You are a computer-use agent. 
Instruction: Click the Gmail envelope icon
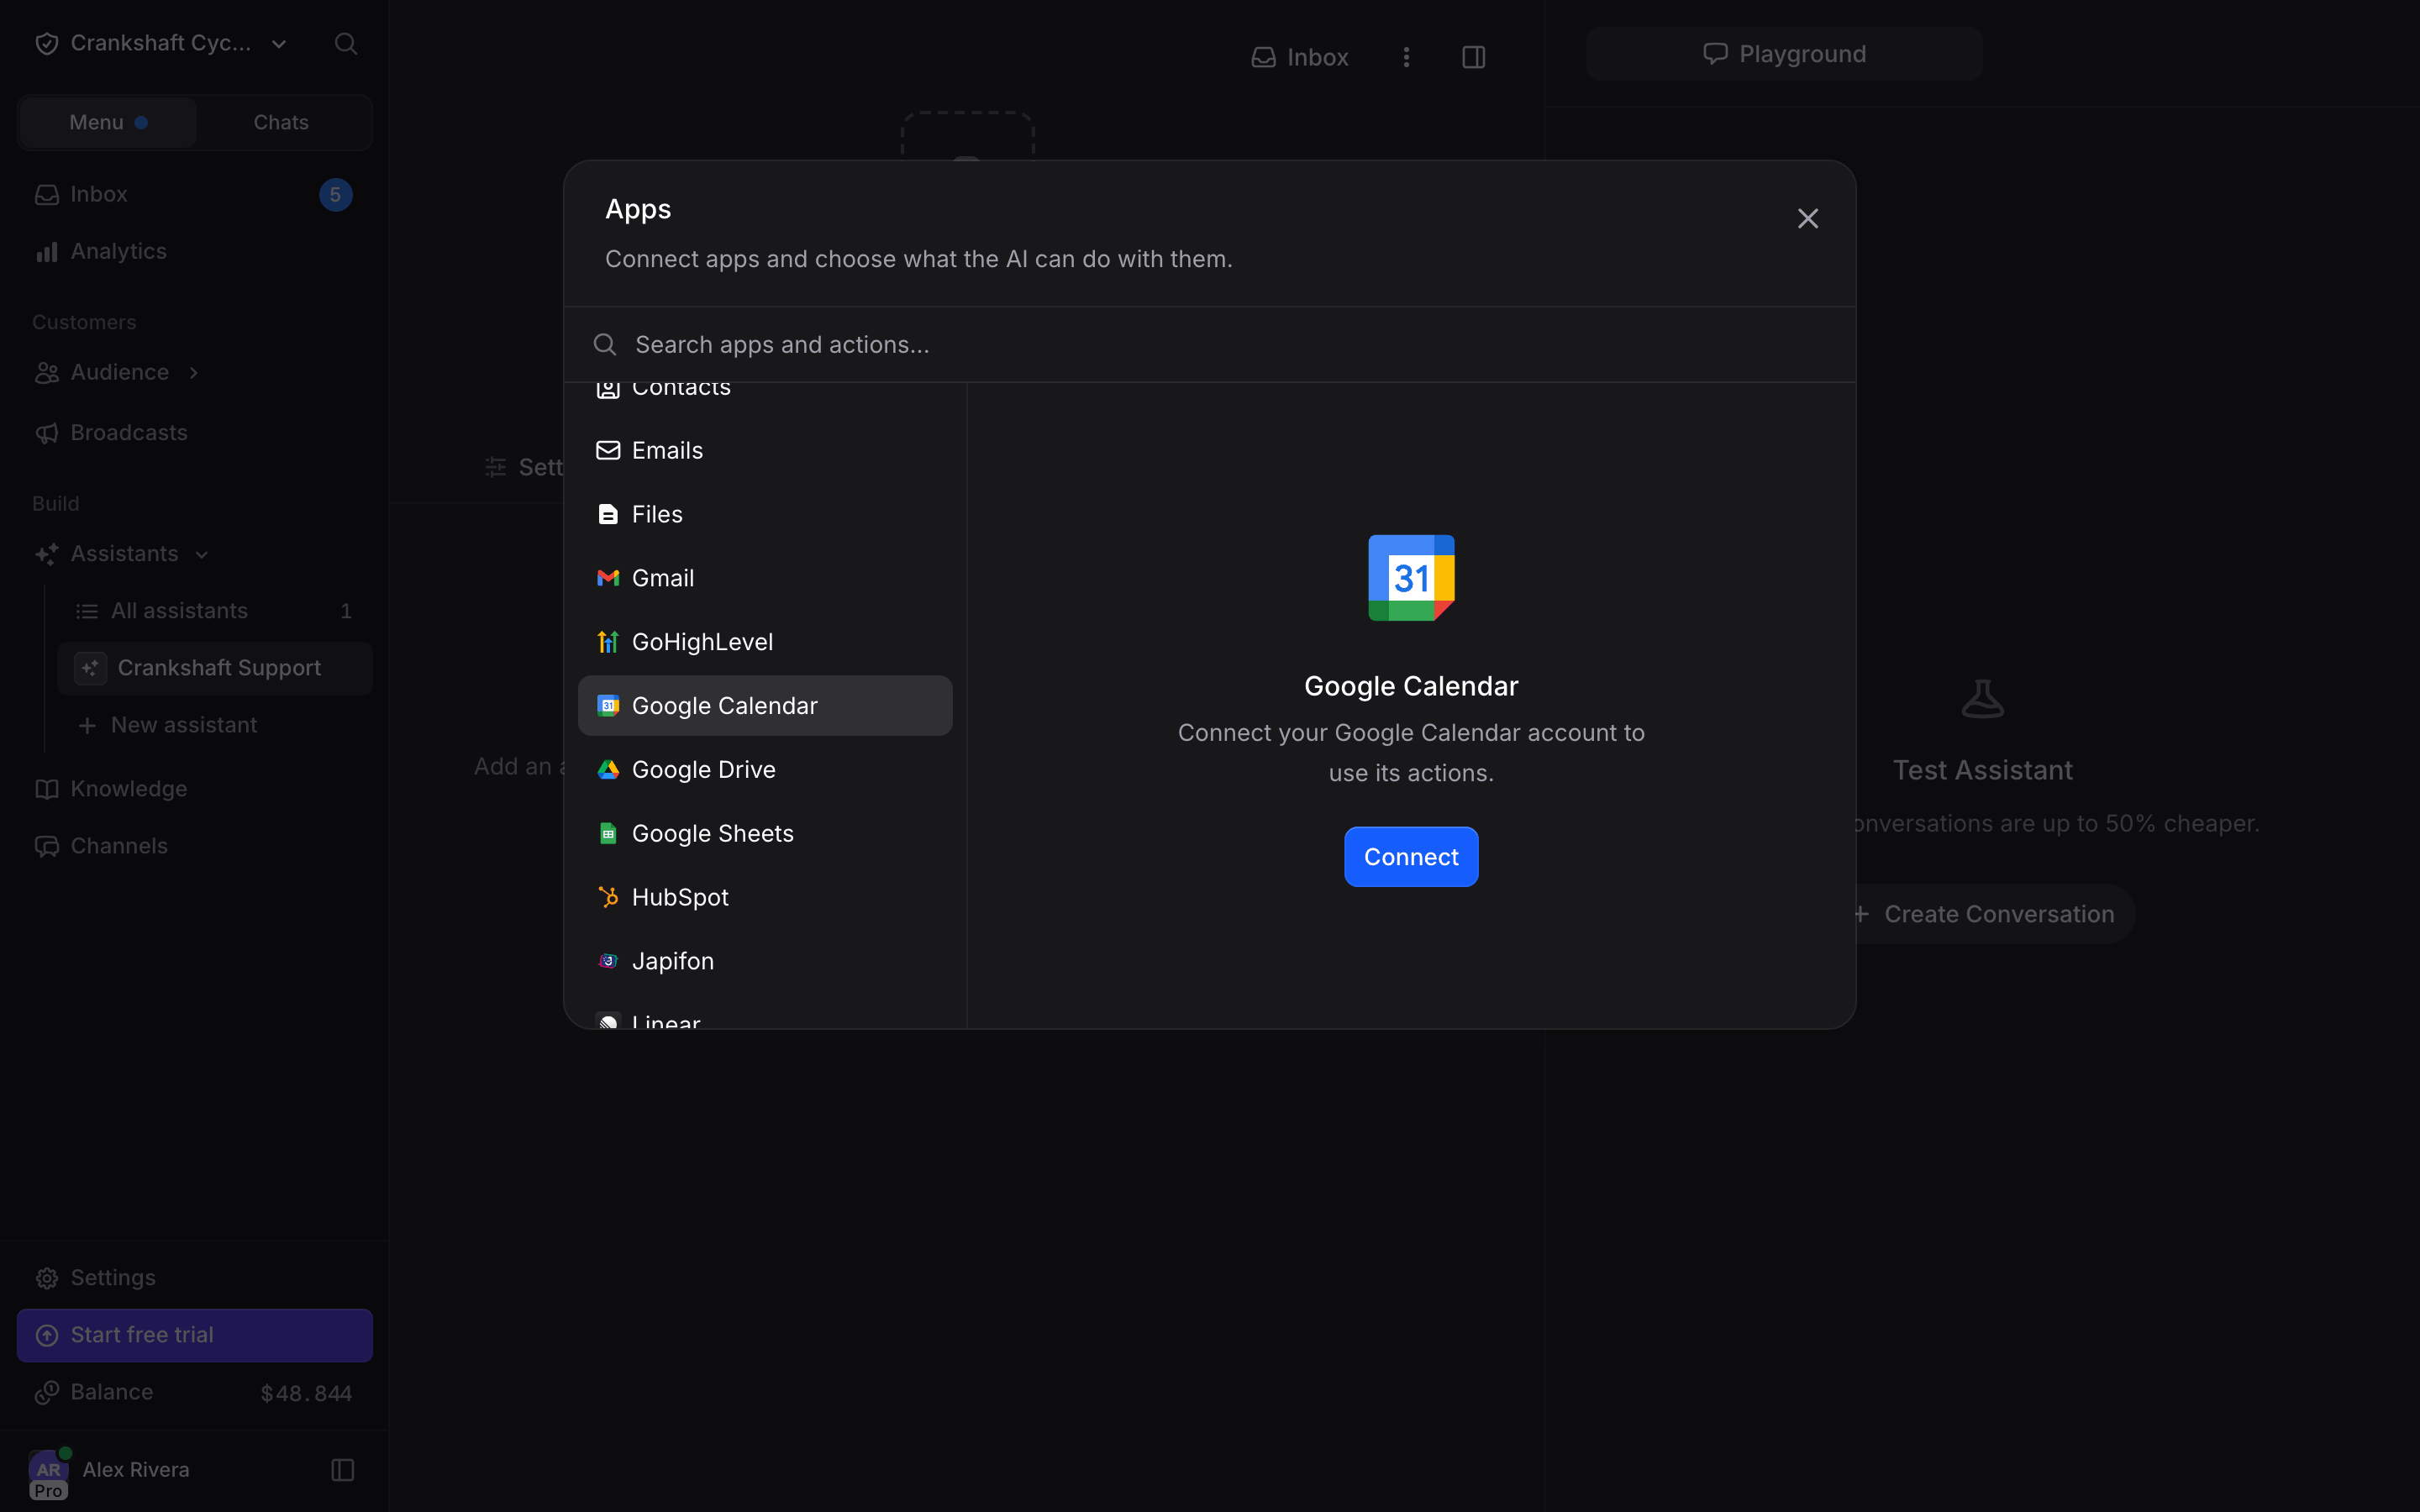pos(608,578)
